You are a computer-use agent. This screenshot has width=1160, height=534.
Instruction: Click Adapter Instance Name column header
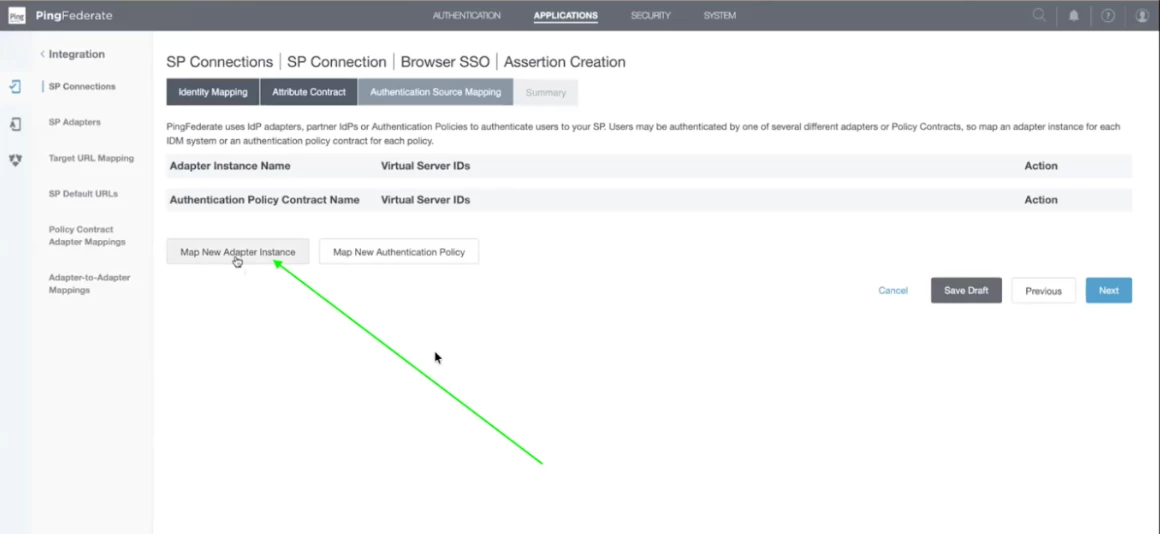(230, 166)
